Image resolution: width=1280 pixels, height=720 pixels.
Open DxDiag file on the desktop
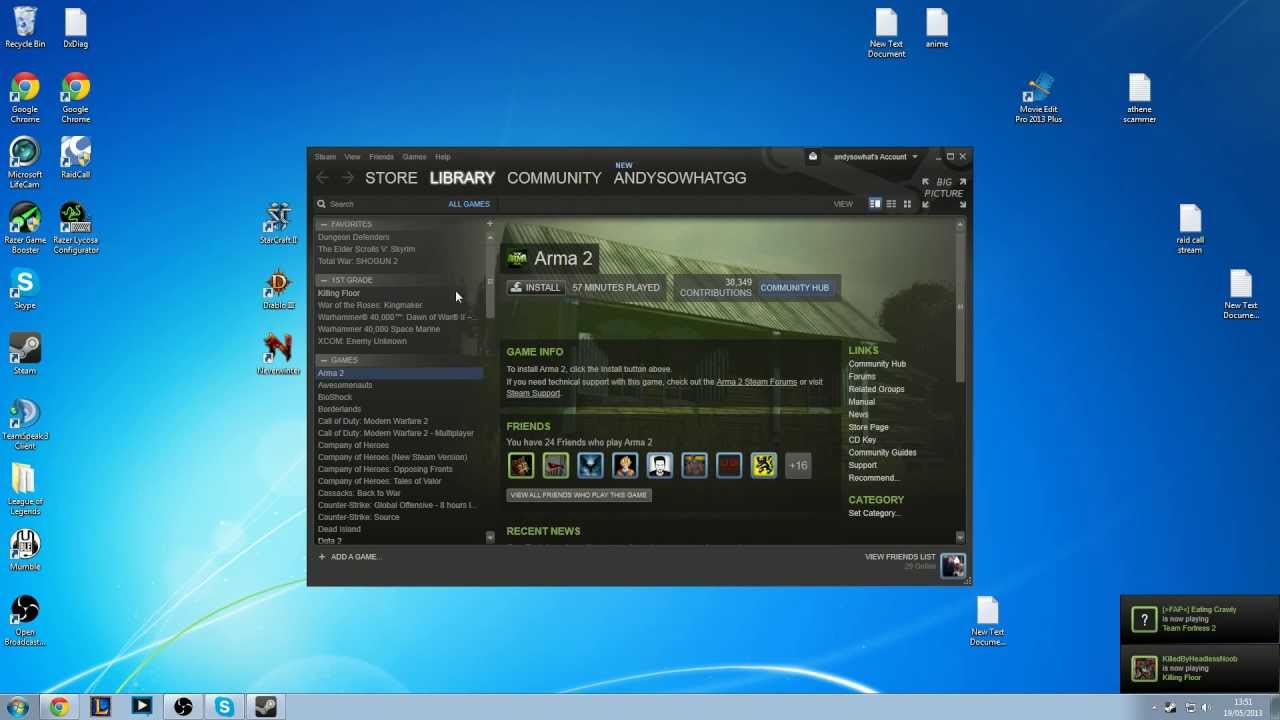pyautogui.click(x=75, y=28)
